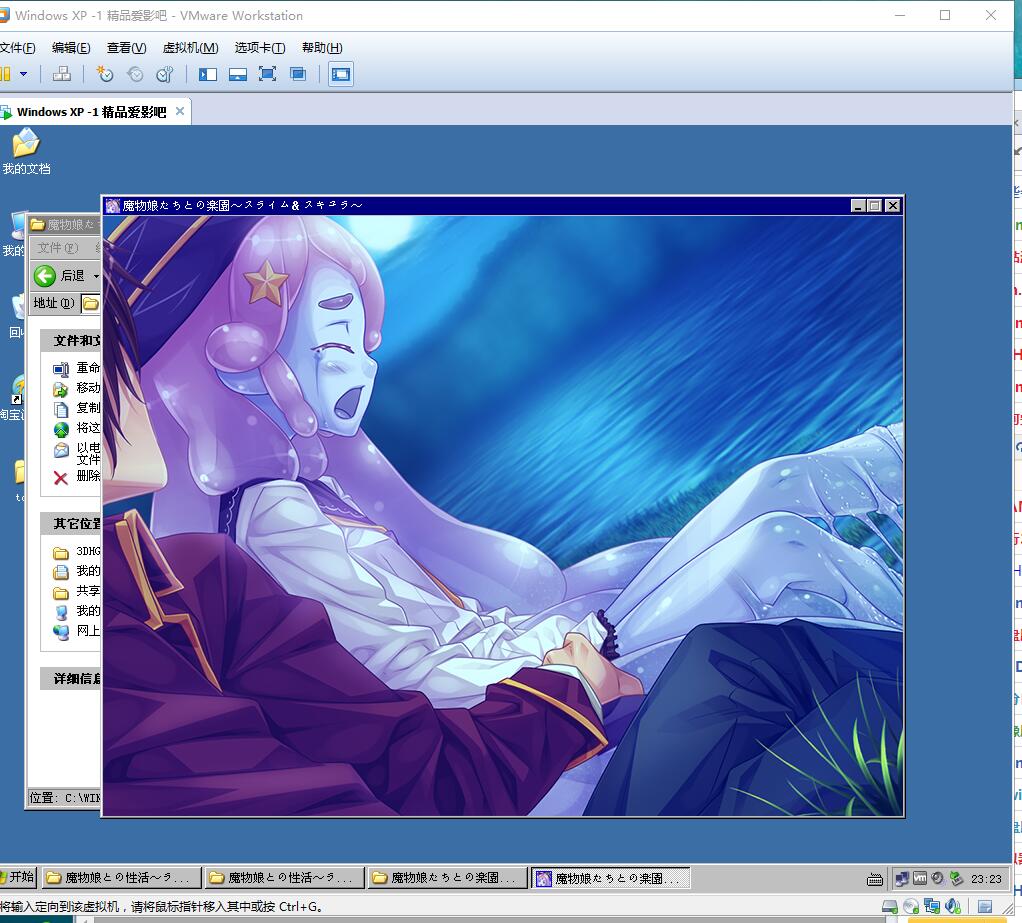Click the send Ctrl+Alt+Del toolbar icon
This screenshot has height=923, width=1022.
[x=61, y=74]
